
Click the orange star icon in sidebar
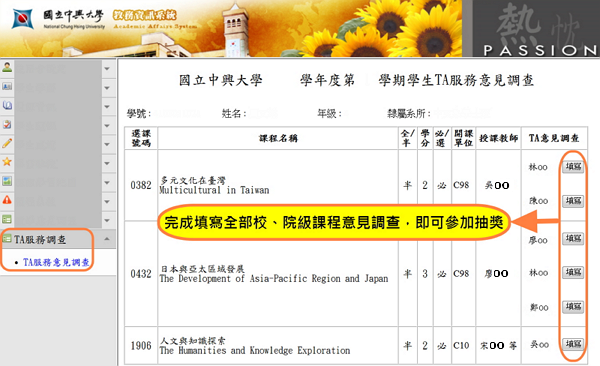(7, 162)
